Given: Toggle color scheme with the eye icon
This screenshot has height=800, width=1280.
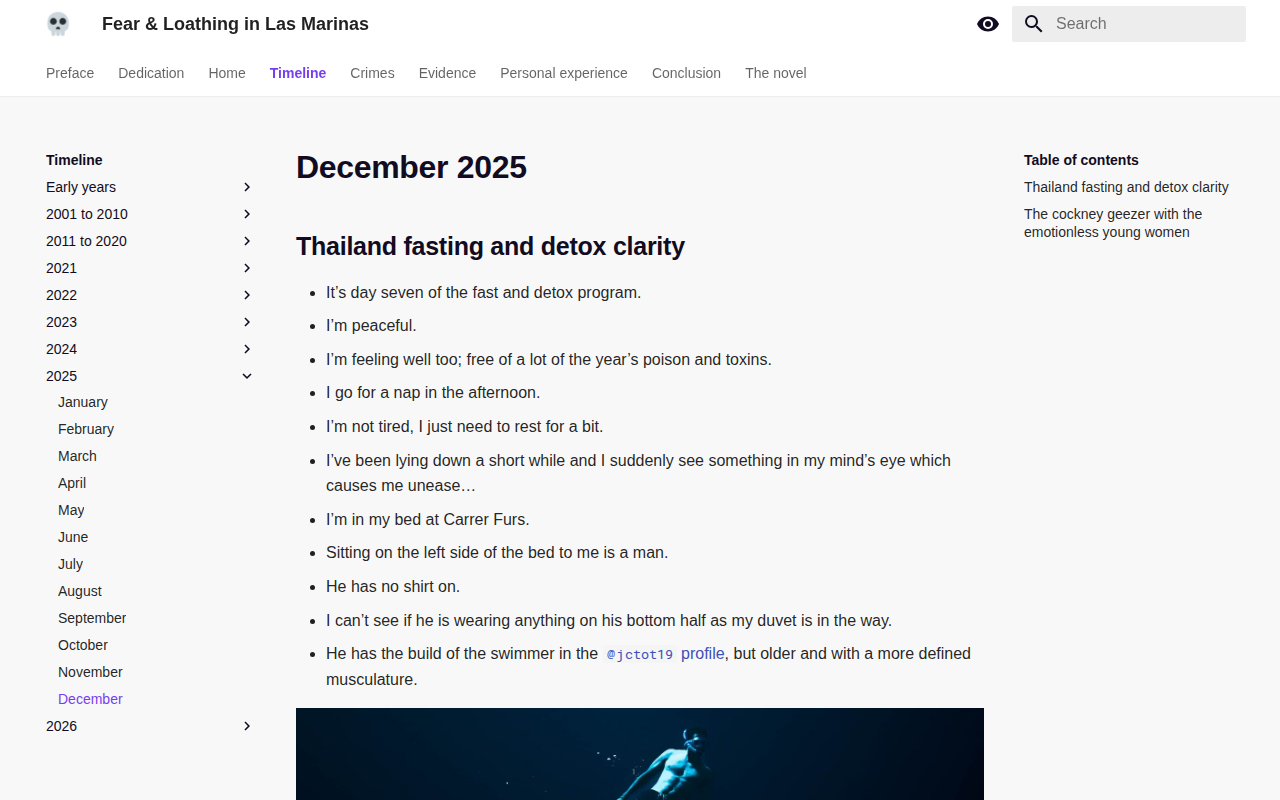Looking at the screenshot, I should coord(988,24).
